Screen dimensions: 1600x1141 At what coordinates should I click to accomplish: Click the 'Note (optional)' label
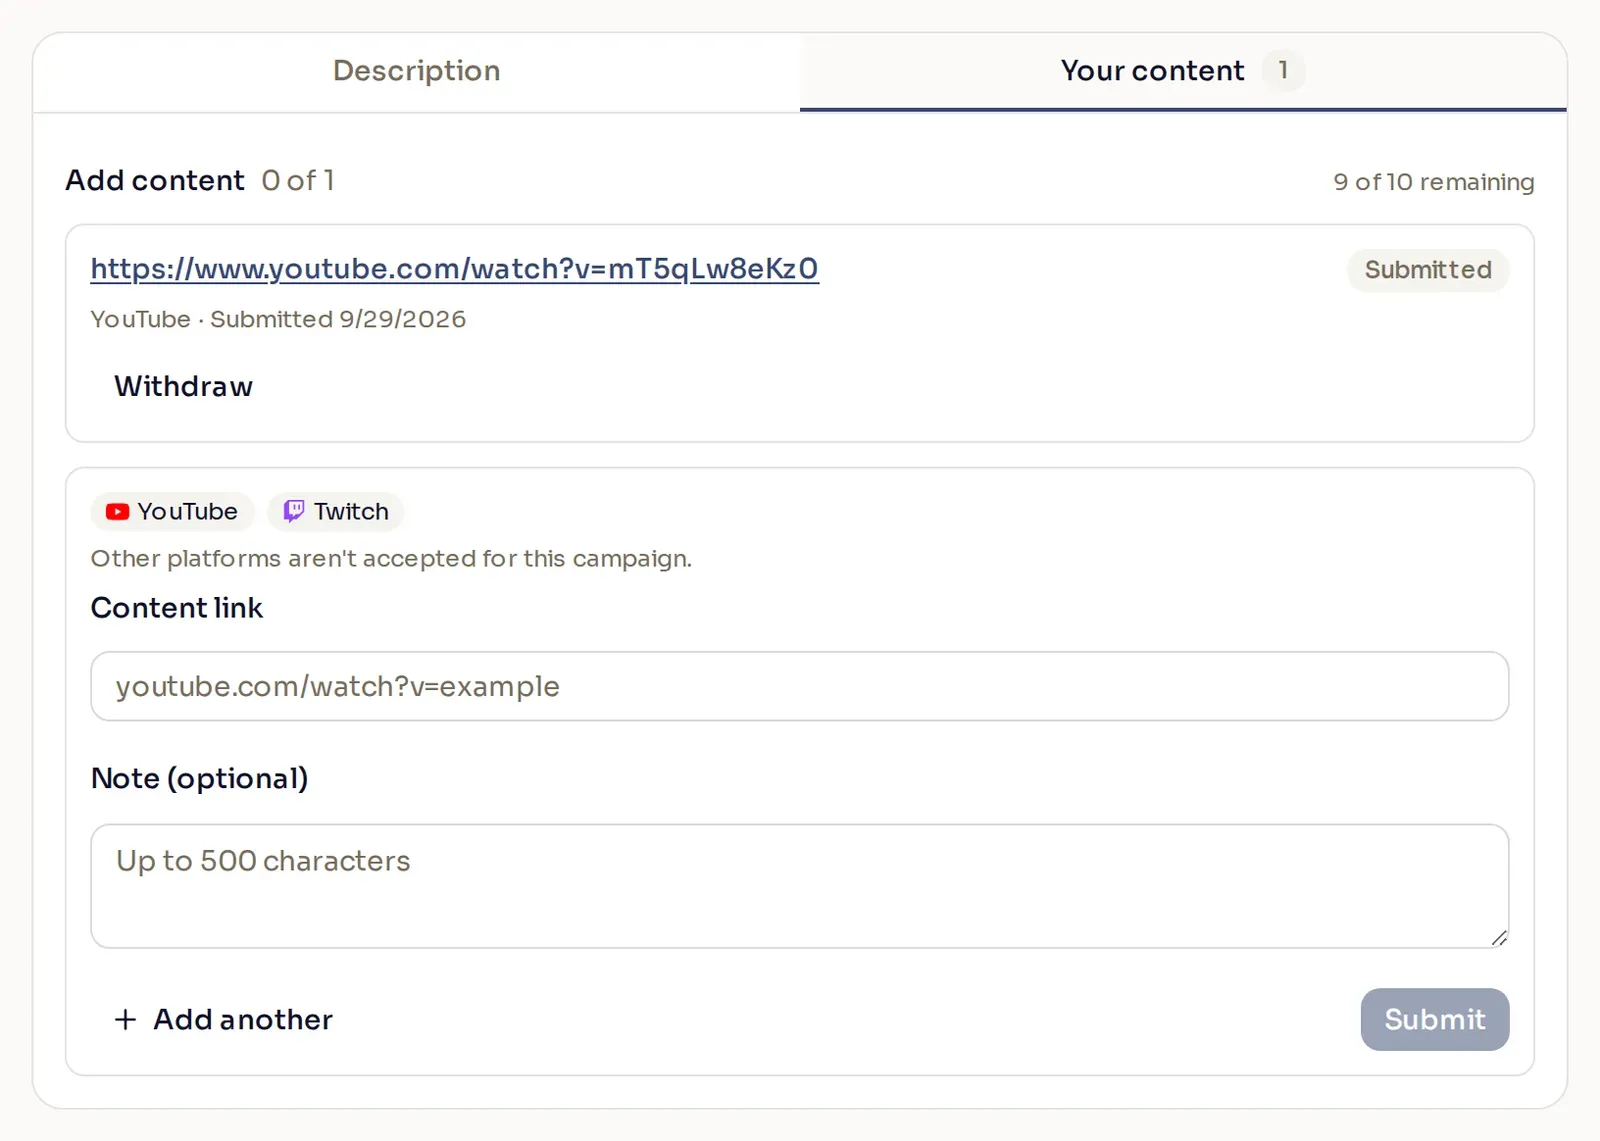[199, 778]
